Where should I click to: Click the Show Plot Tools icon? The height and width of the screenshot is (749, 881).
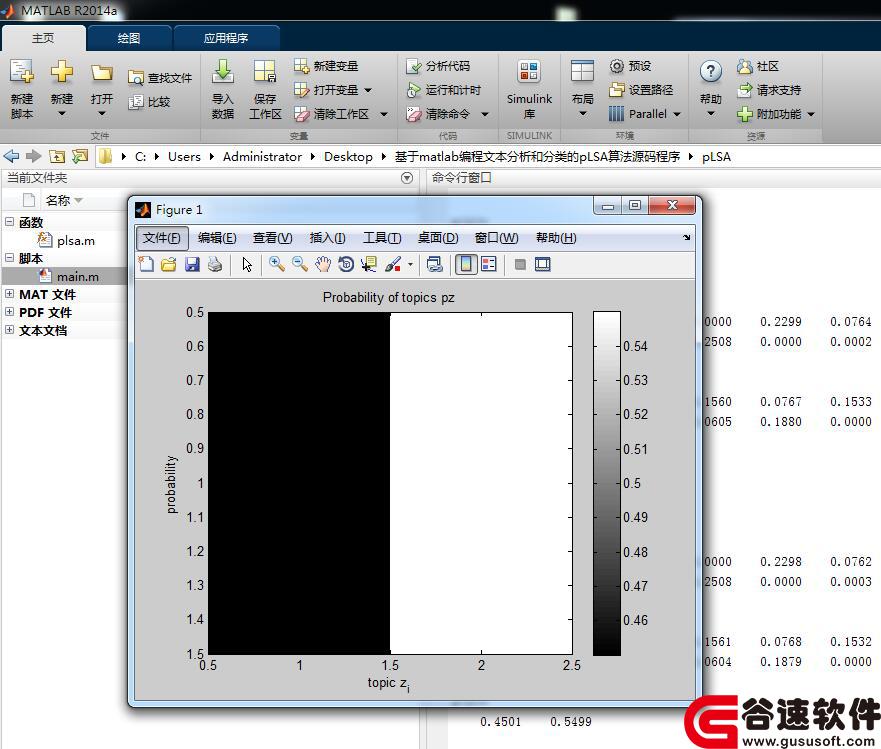[543, 264]
